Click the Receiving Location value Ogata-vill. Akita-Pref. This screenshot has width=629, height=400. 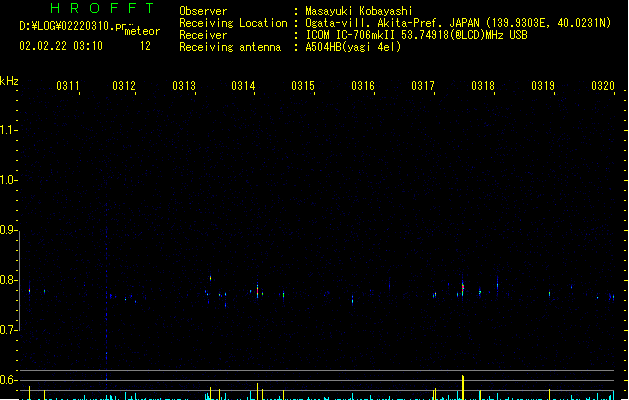(x=375, y=23)
